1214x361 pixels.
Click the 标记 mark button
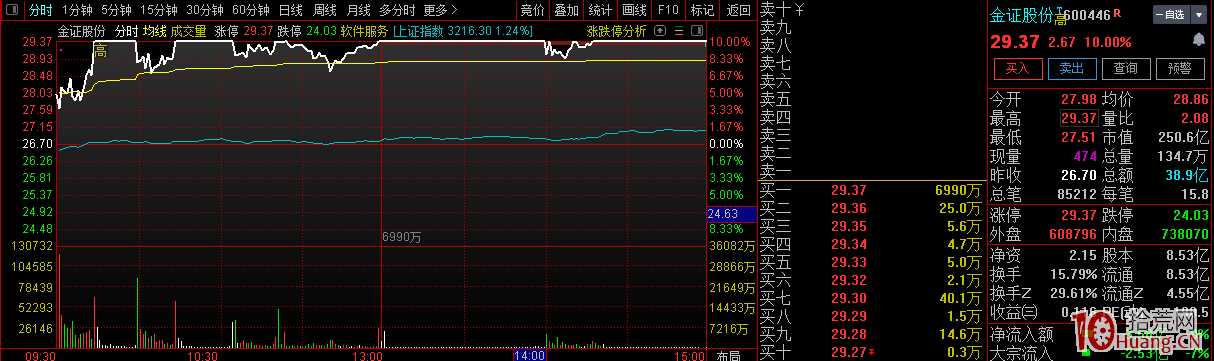[701, 10]
